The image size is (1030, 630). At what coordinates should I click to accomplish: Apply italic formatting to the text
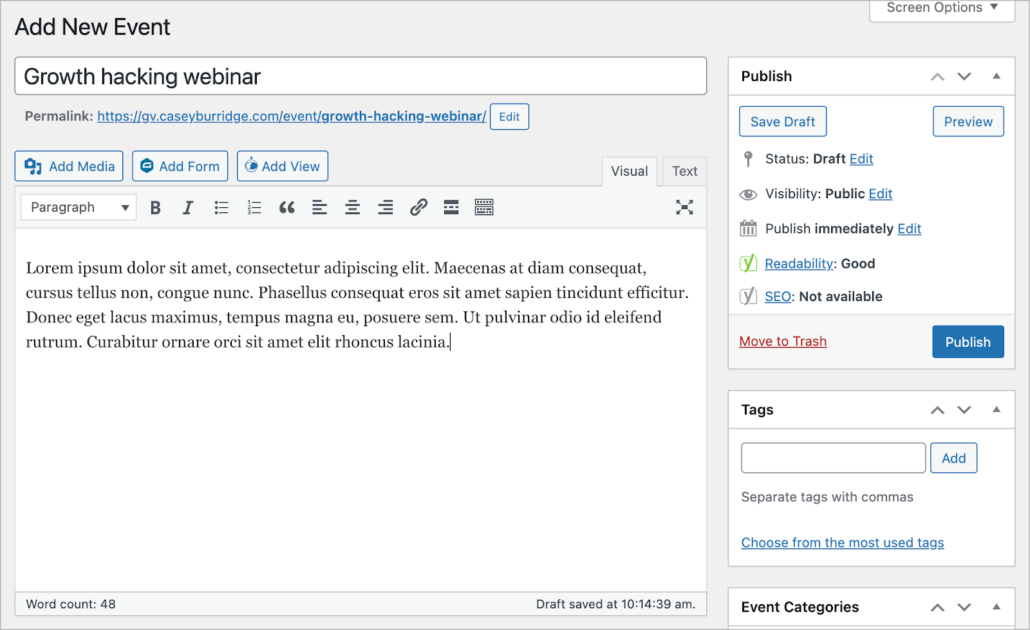click(187, 208)
